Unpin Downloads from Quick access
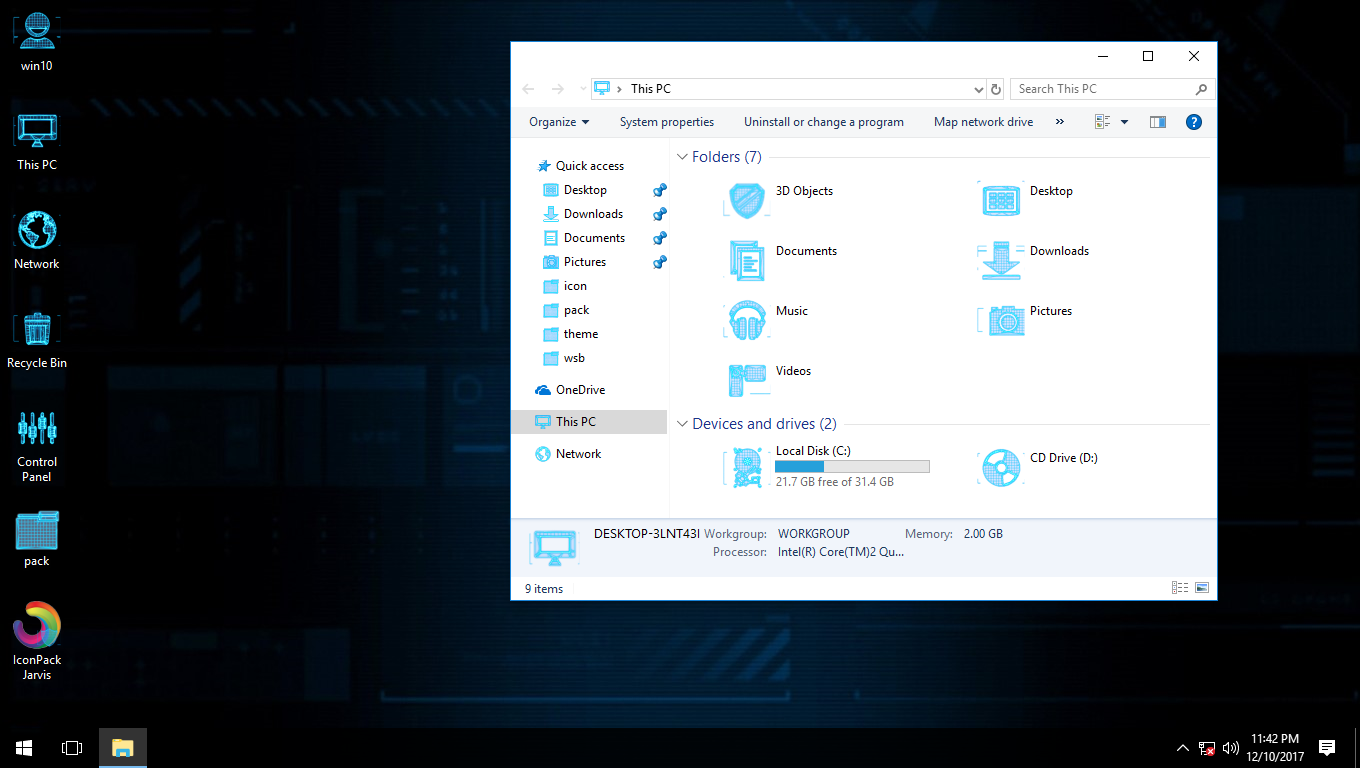1360x768 pixels. (659, 213)
